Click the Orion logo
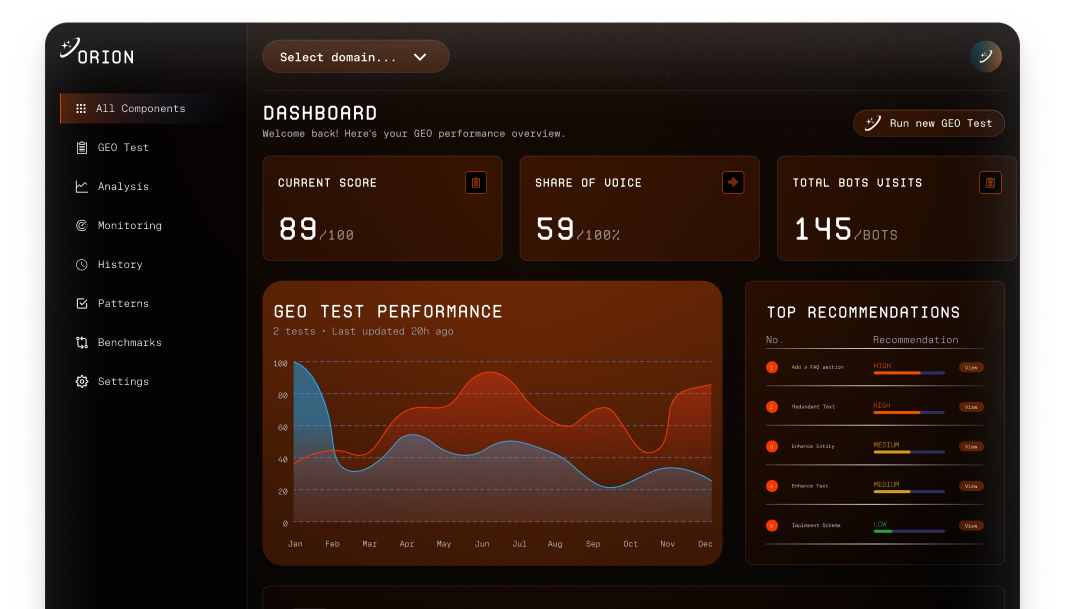 click(x=97, y=52)
